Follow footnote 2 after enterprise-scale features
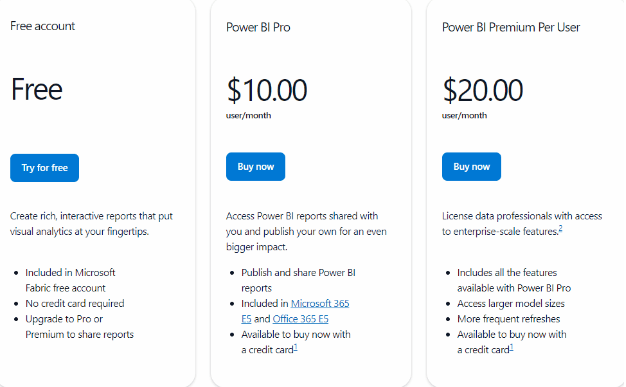The width and height of the screenshot is (626, 387). (561, 228)
